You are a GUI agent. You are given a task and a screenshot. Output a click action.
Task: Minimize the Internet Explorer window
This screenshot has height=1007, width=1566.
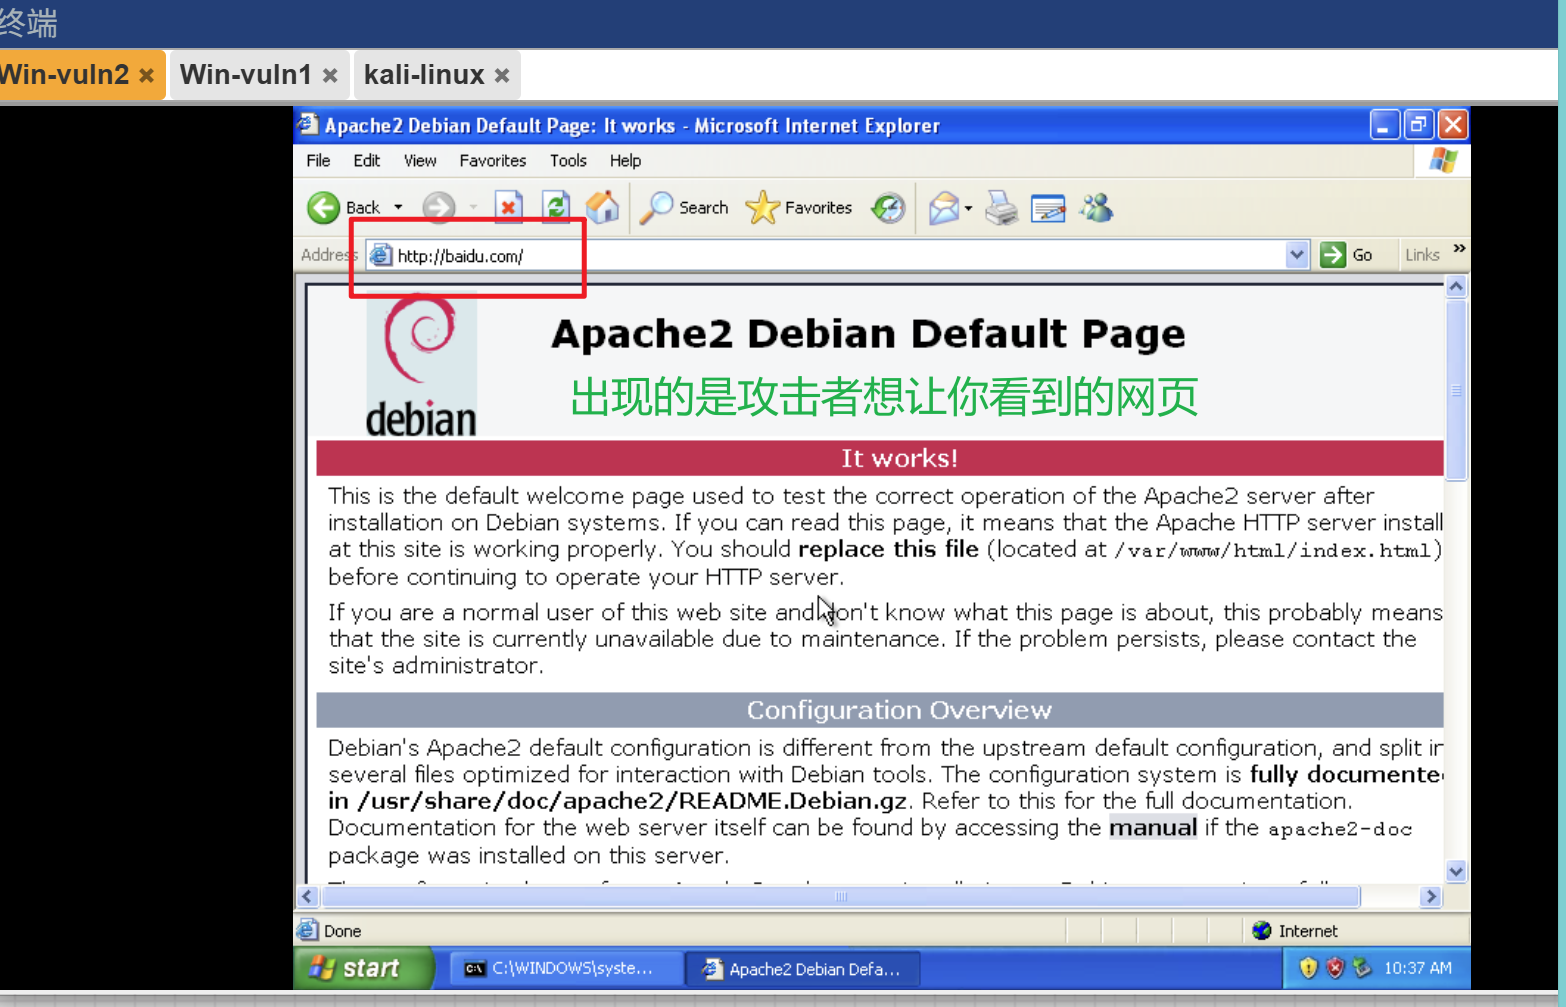point(1384,125)
